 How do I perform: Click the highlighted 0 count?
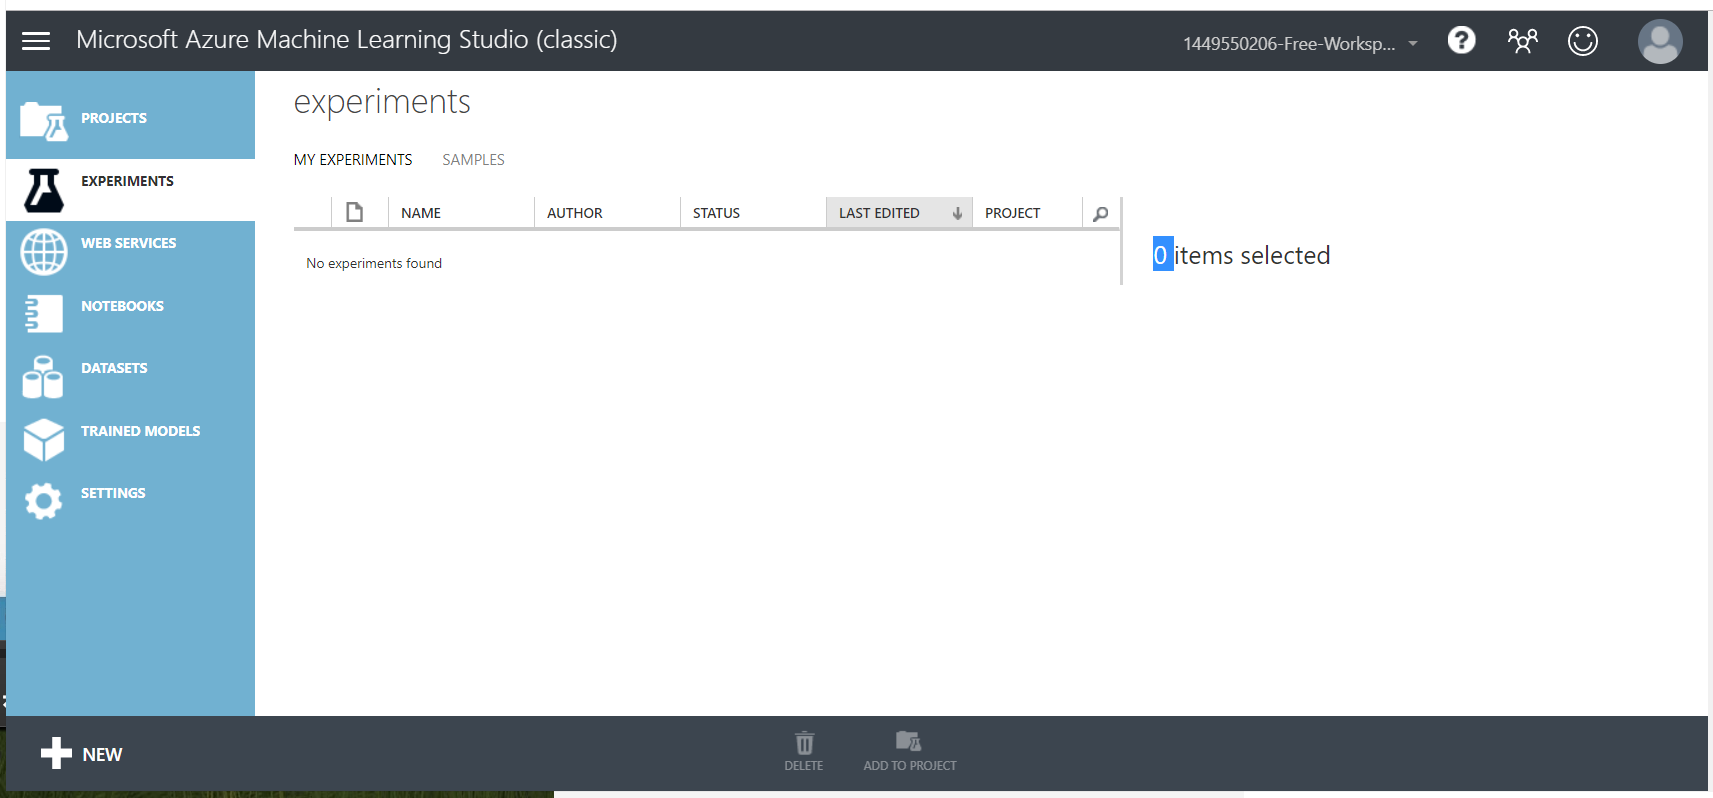pyautogui.click(x=1162, y=254)
